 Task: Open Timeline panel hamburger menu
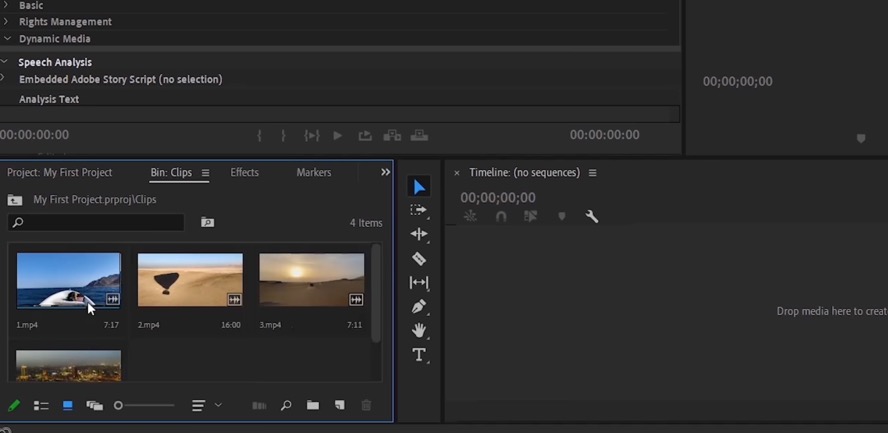click(x=592, y=173)
